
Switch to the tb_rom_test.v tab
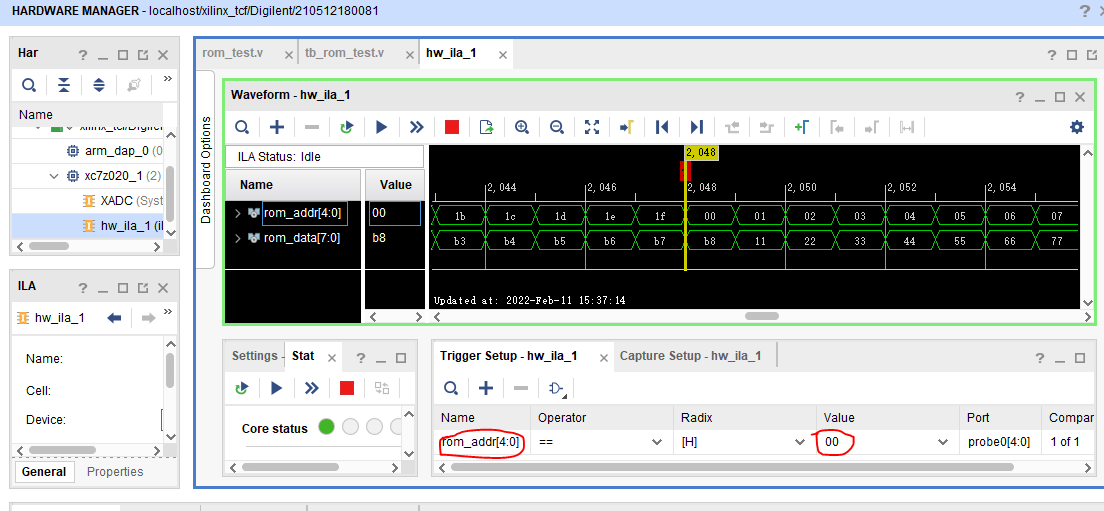point(344,53)
